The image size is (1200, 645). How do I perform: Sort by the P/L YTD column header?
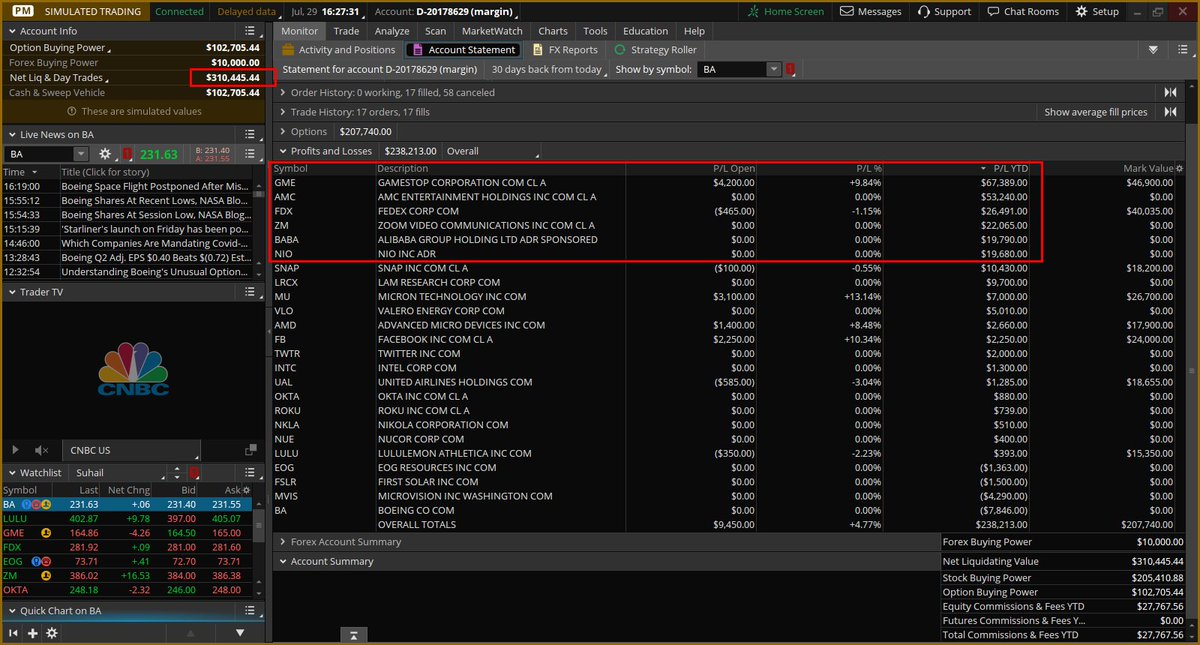coord(1011,169)
